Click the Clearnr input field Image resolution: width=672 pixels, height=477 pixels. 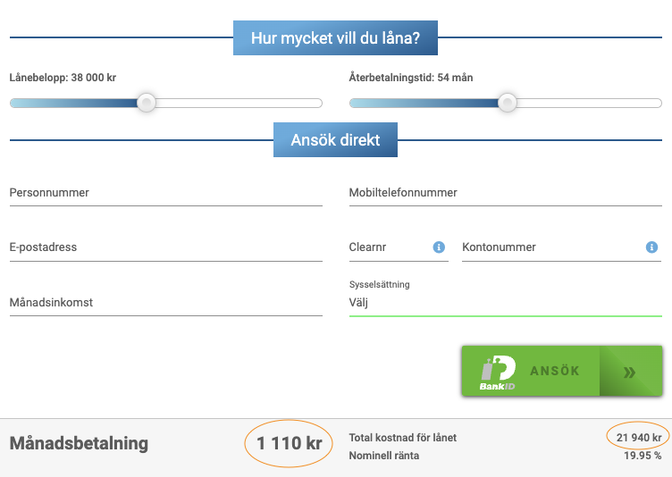(389, 248)
